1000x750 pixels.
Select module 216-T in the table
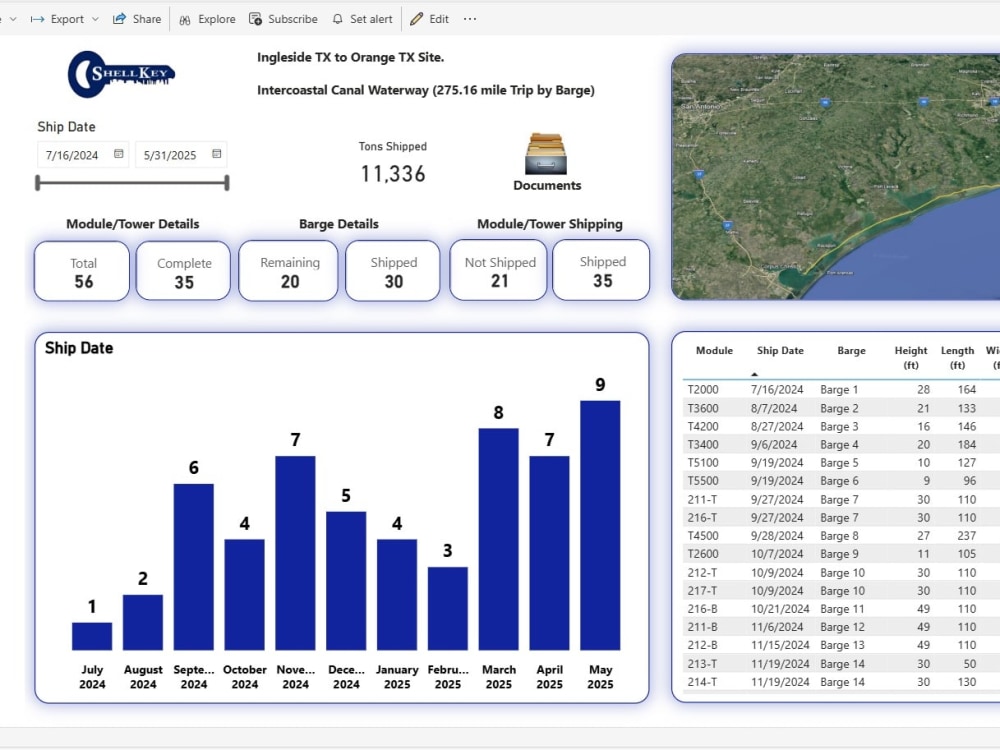click(x=702, y=518)
